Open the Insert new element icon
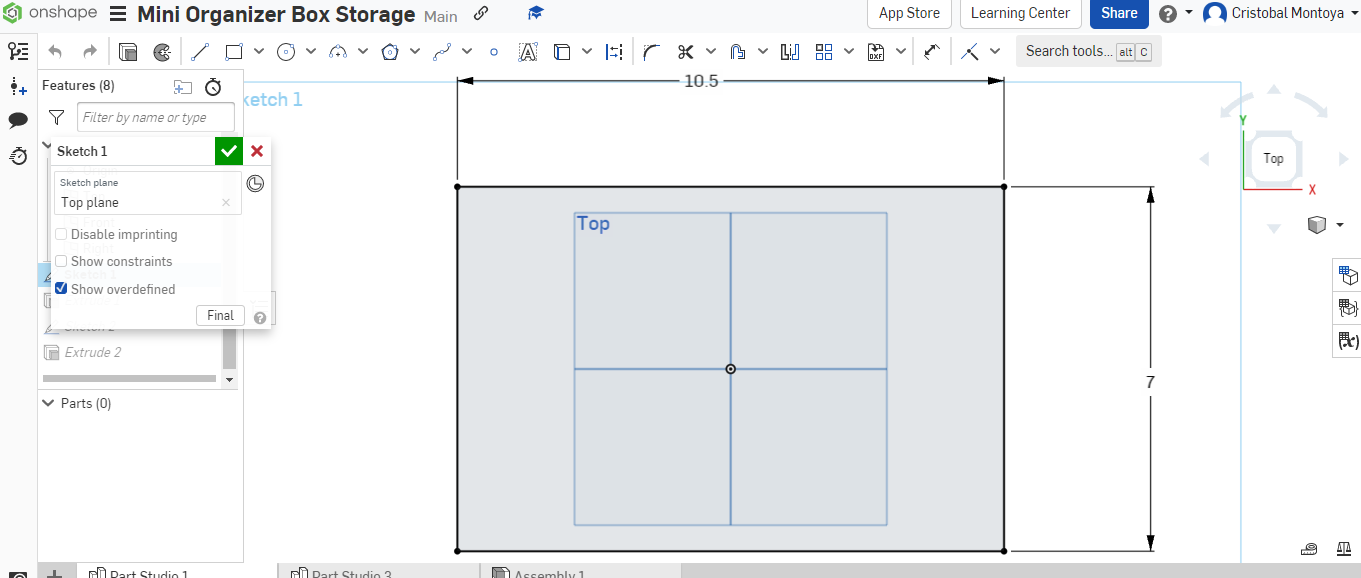 (18, 87)
